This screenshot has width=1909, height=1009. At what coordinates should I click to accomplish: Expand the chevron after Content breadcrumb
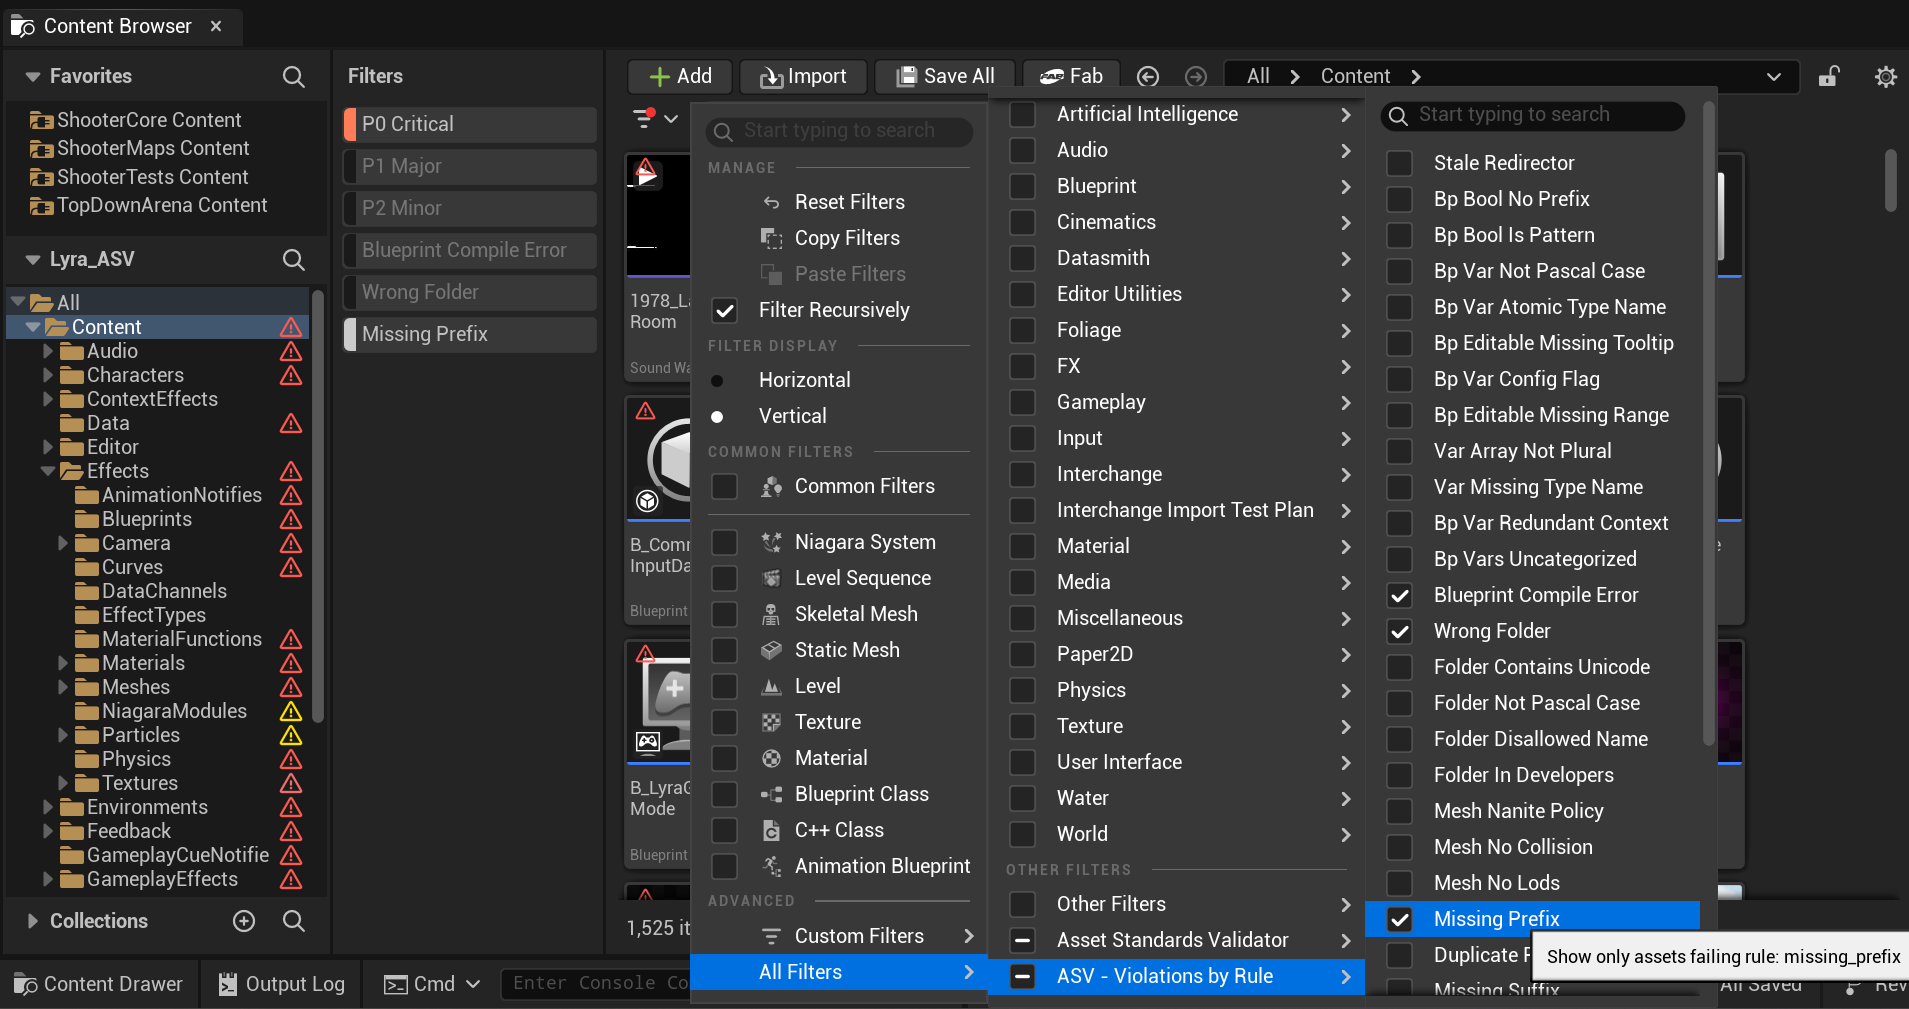pyautogui.click(x=1415, y=77)
